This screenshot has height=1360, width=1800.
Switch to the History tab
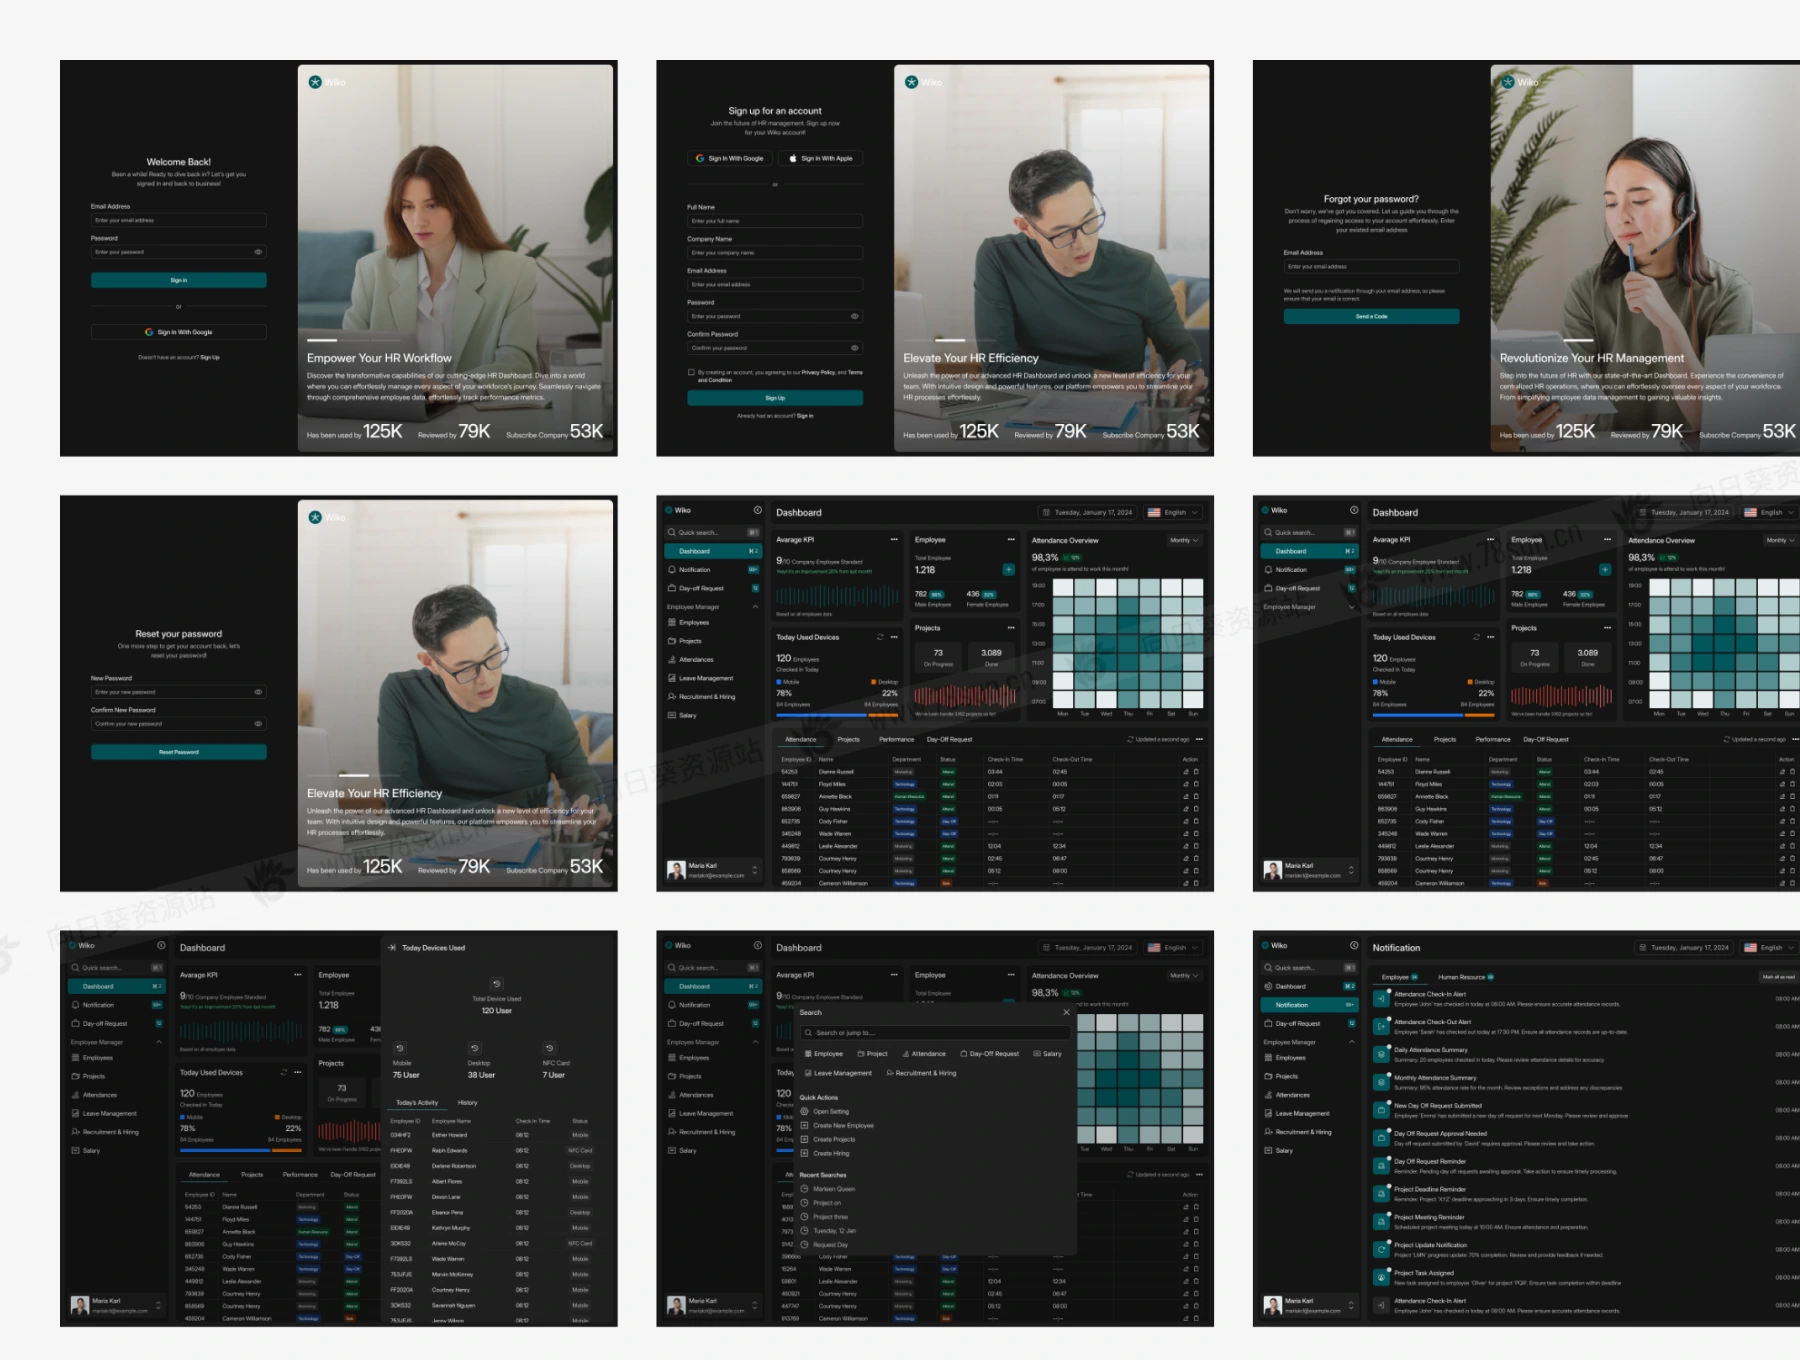pos(467,1103)
